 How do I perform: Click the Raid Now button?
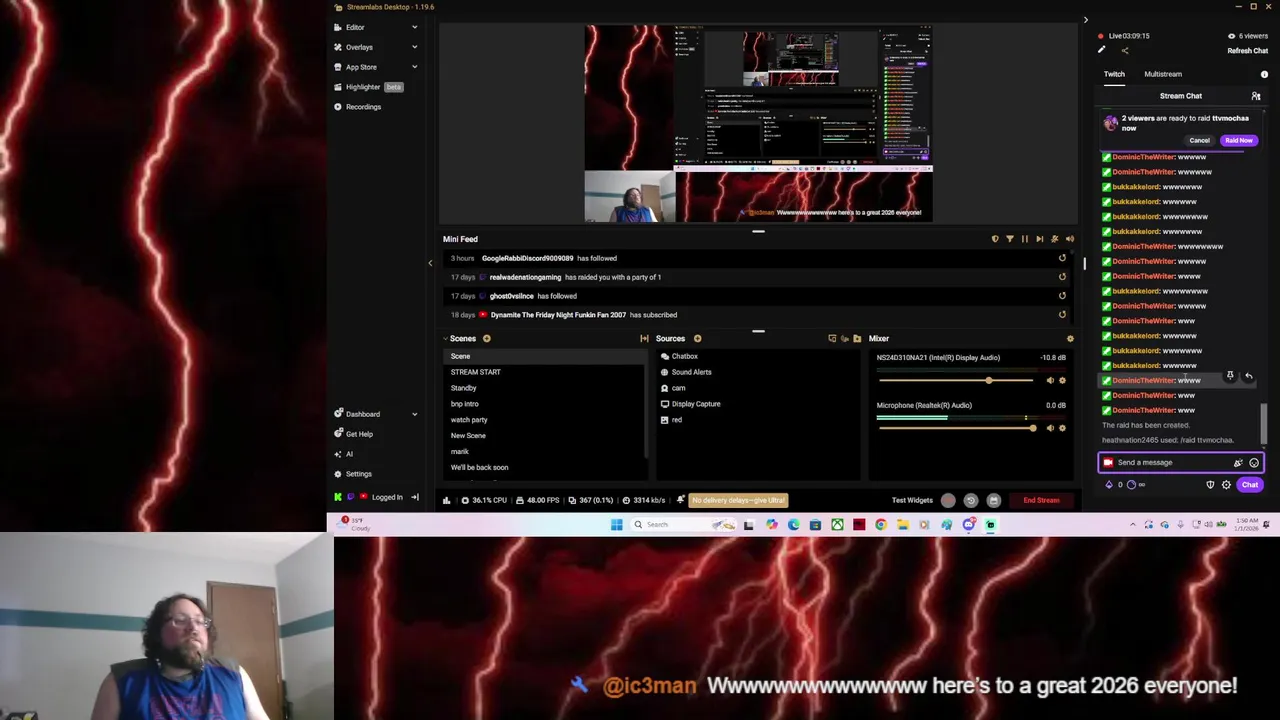point(1238,141)
